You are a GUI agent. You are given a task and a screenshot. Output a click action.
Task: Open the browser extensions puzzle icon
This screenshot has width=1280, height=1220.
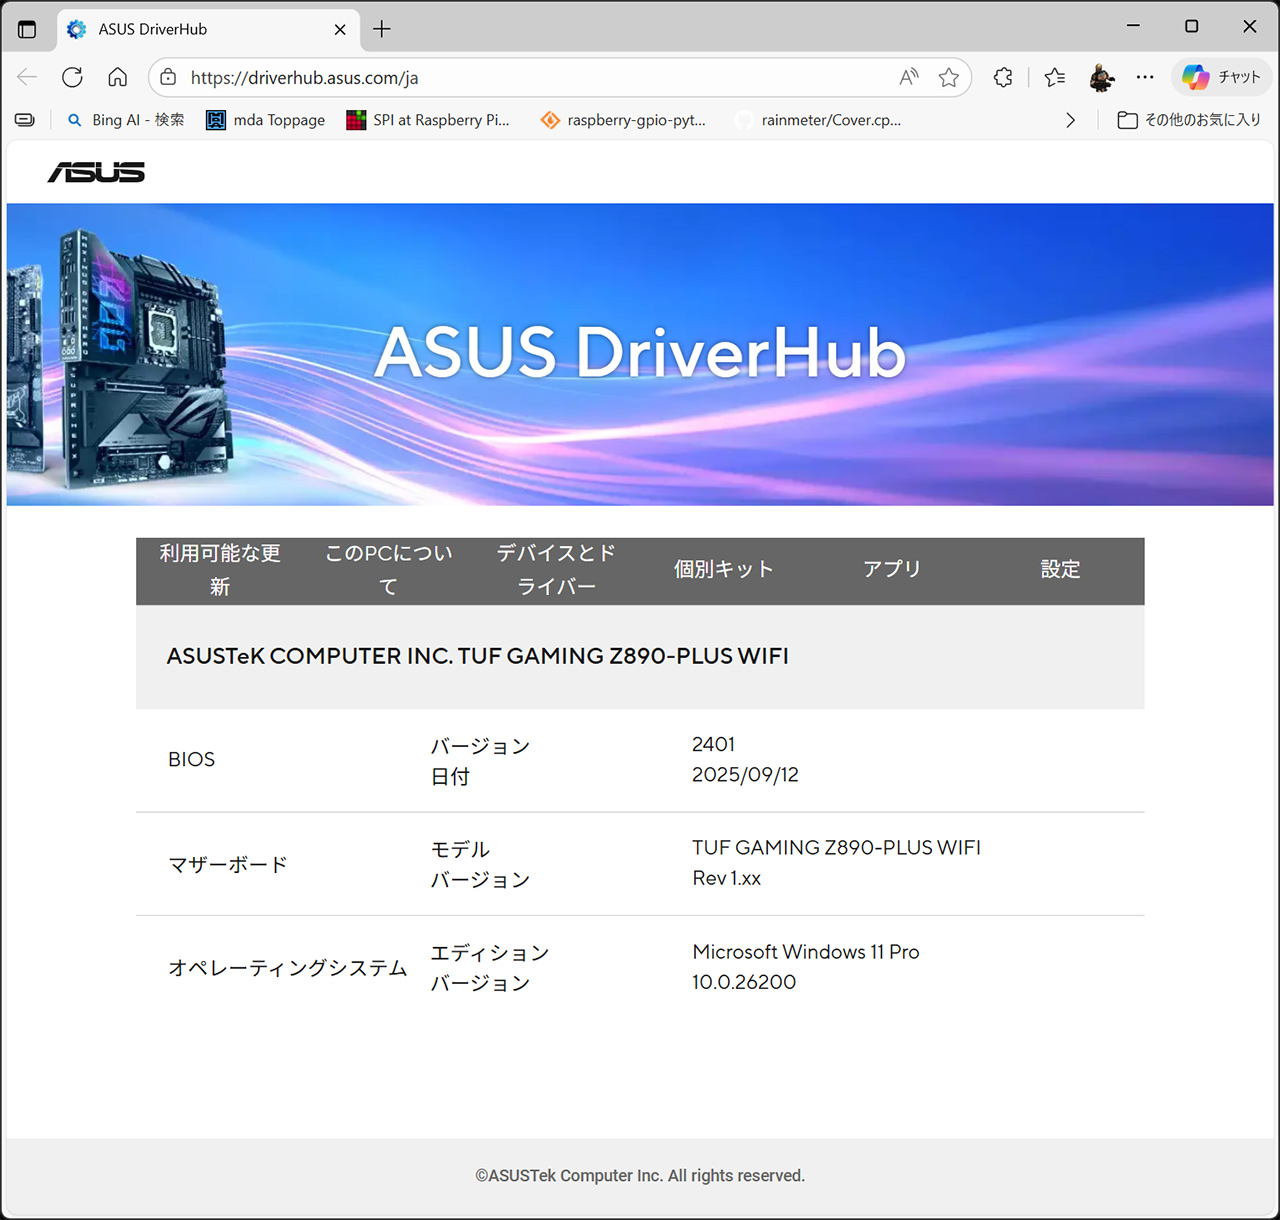tap(1003, 77)
